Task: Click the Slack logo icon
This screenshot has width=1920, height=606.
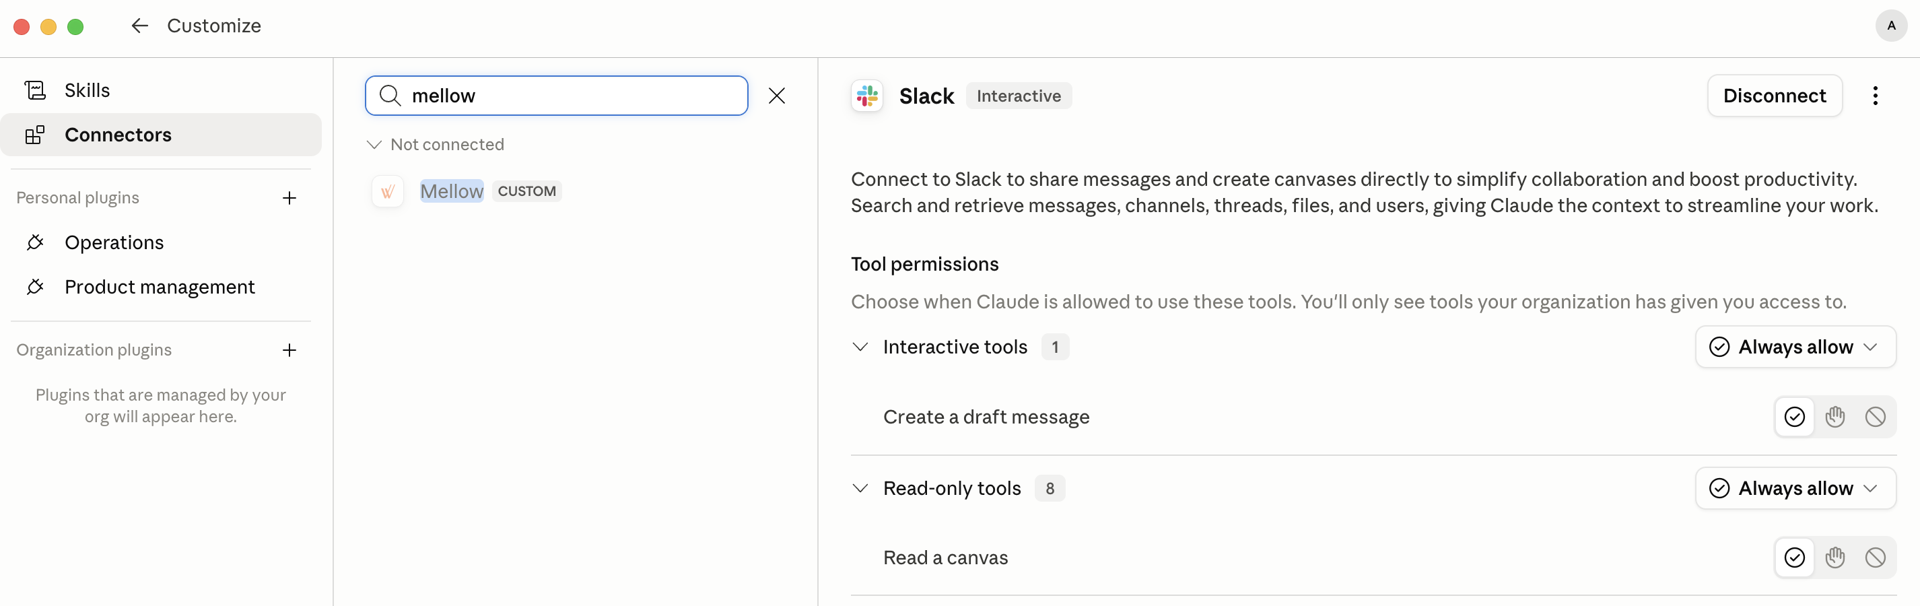Action: [867, 96]
